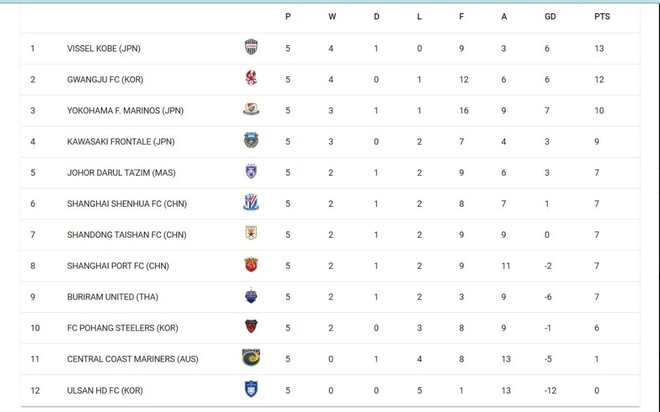This screenshot has width=660, height=412.
Task: Click the FC Pohang Steelers crest
Action: click(x=251, y=327)
